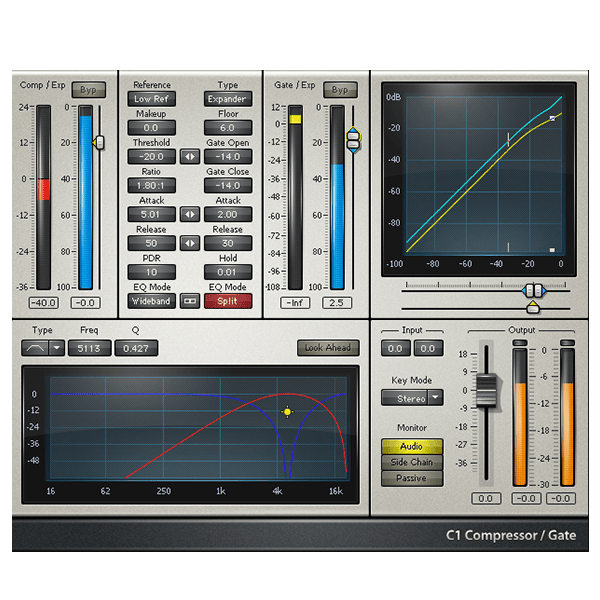This screenshot has height=600, width=600.
Task: Click the Gate Close -14.0 field
Action: click(x=228, y=186)
